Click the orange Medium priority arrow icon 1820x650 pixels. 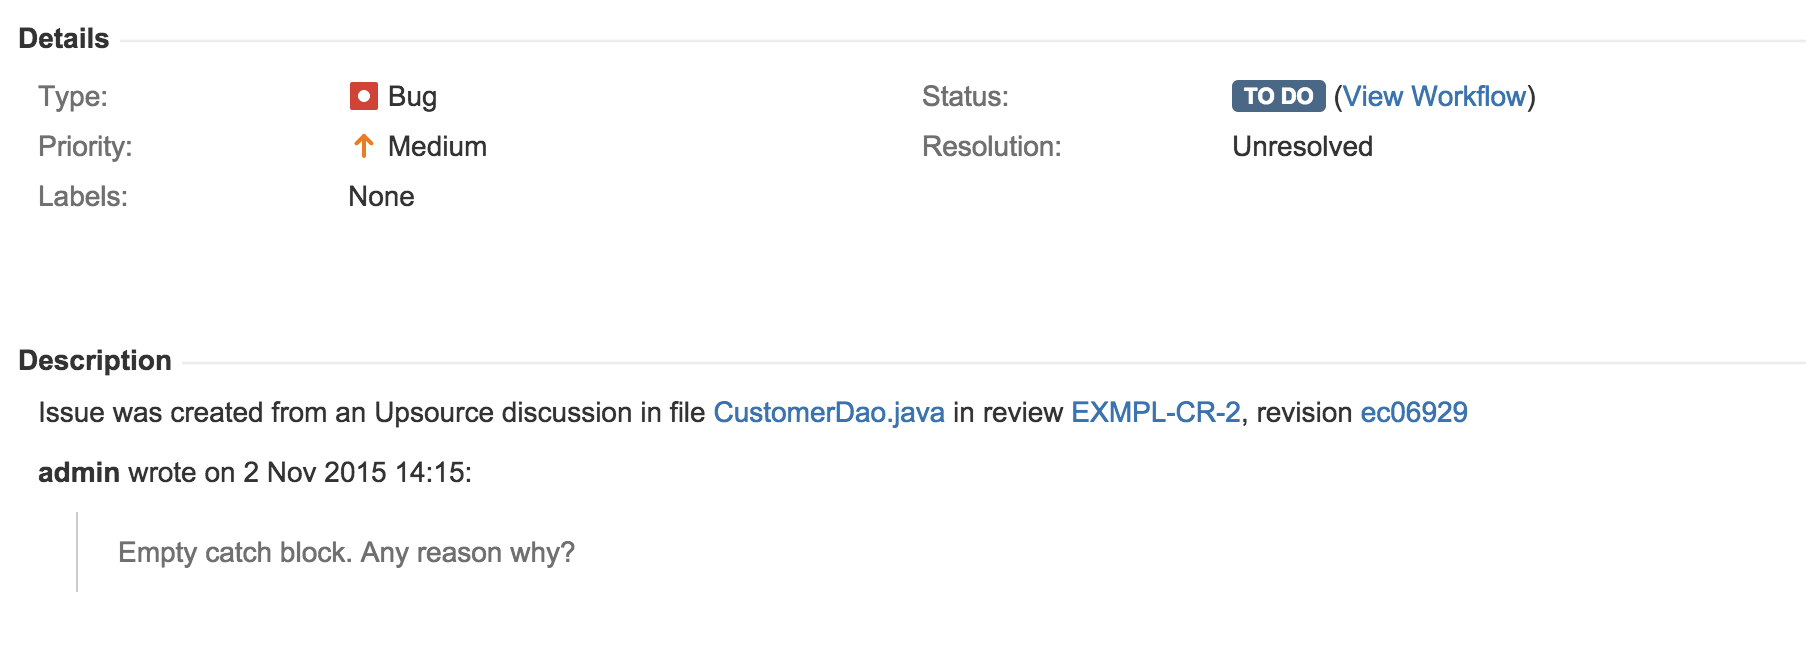click(x=364, y=146)
